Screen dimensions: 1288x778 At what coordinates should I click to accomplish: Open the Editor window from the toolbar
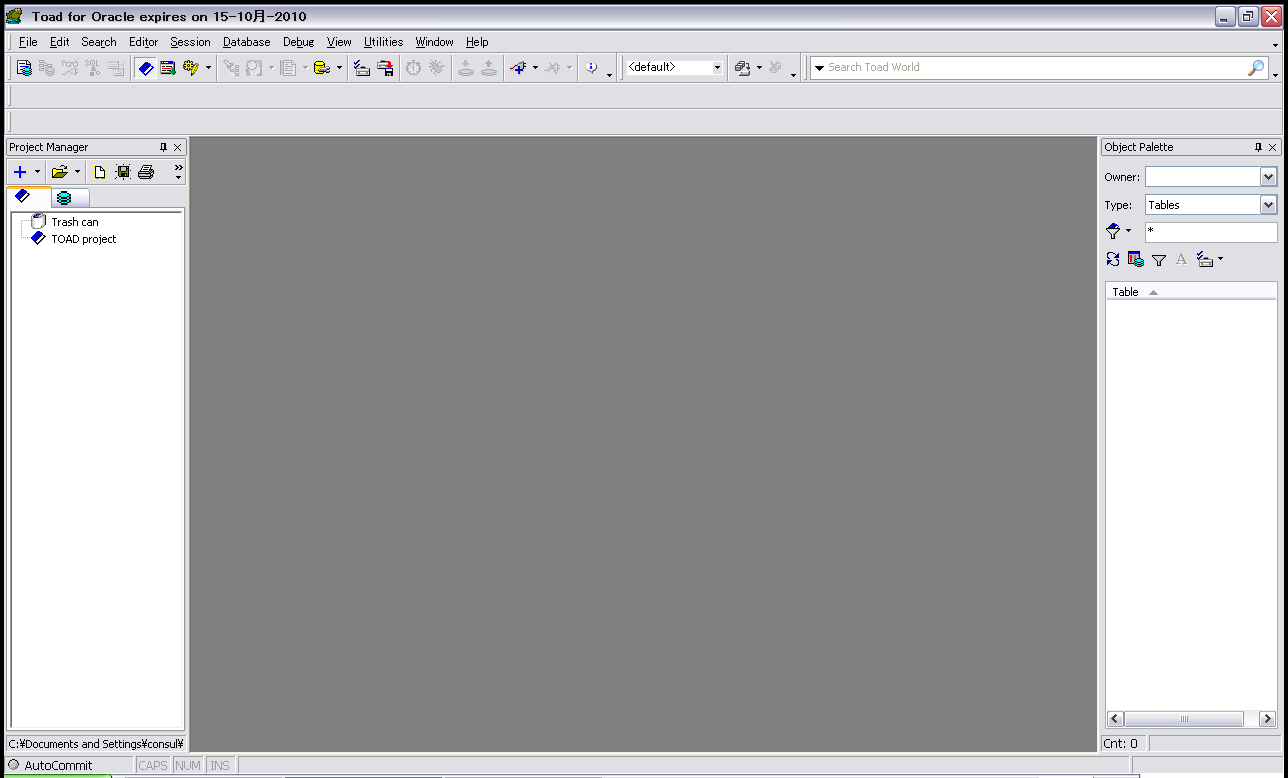coord(24,68)
